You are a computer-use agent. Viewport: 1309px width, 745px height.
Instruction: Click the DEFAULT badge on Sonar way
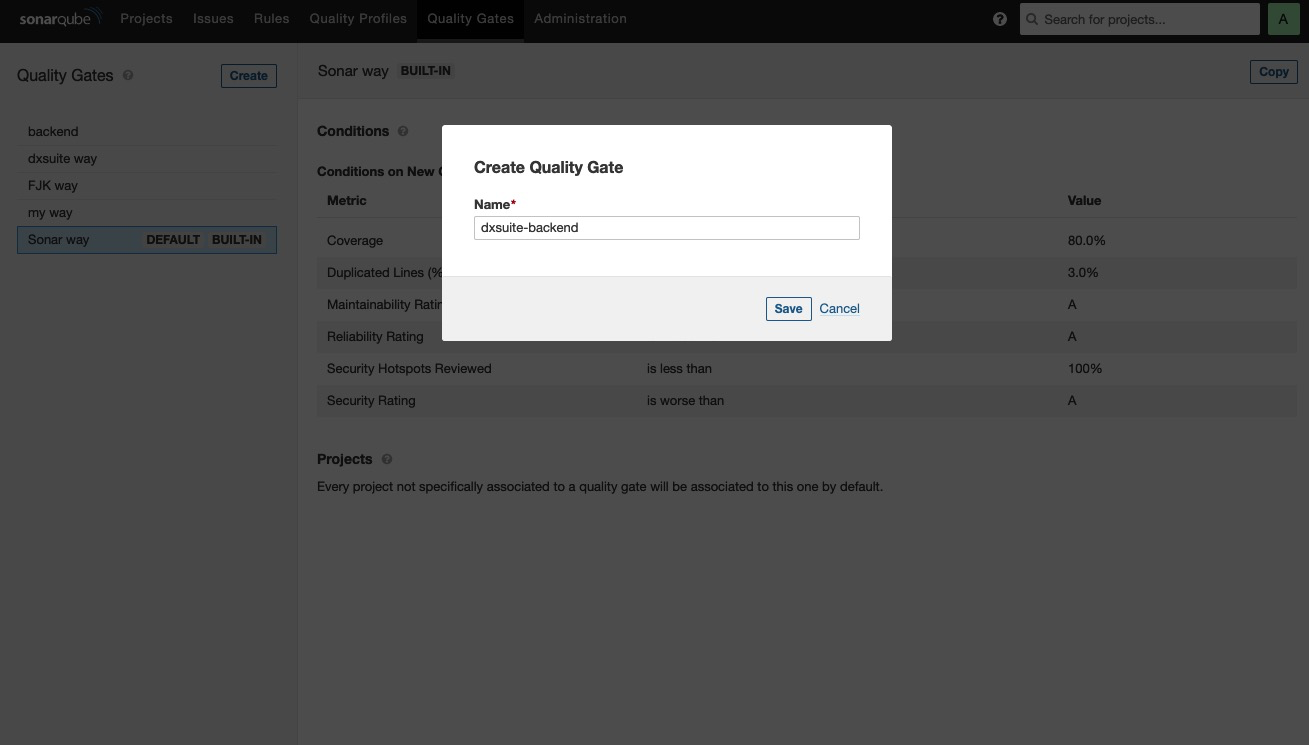[x=173, y=240]
